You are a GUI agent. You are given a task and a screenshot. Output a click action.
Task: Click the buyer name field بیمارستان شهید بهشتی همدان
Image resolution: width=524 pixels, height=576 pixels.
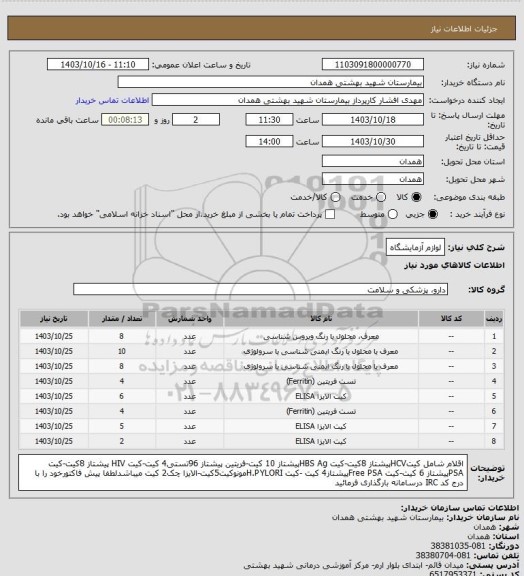[x=270, y=82]
